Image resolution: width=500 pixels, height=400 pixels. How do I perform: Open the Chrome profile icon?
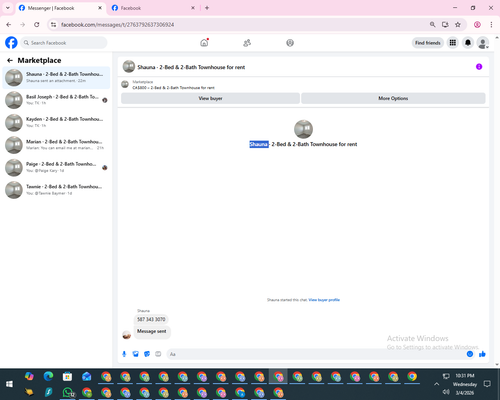point(477,25)
